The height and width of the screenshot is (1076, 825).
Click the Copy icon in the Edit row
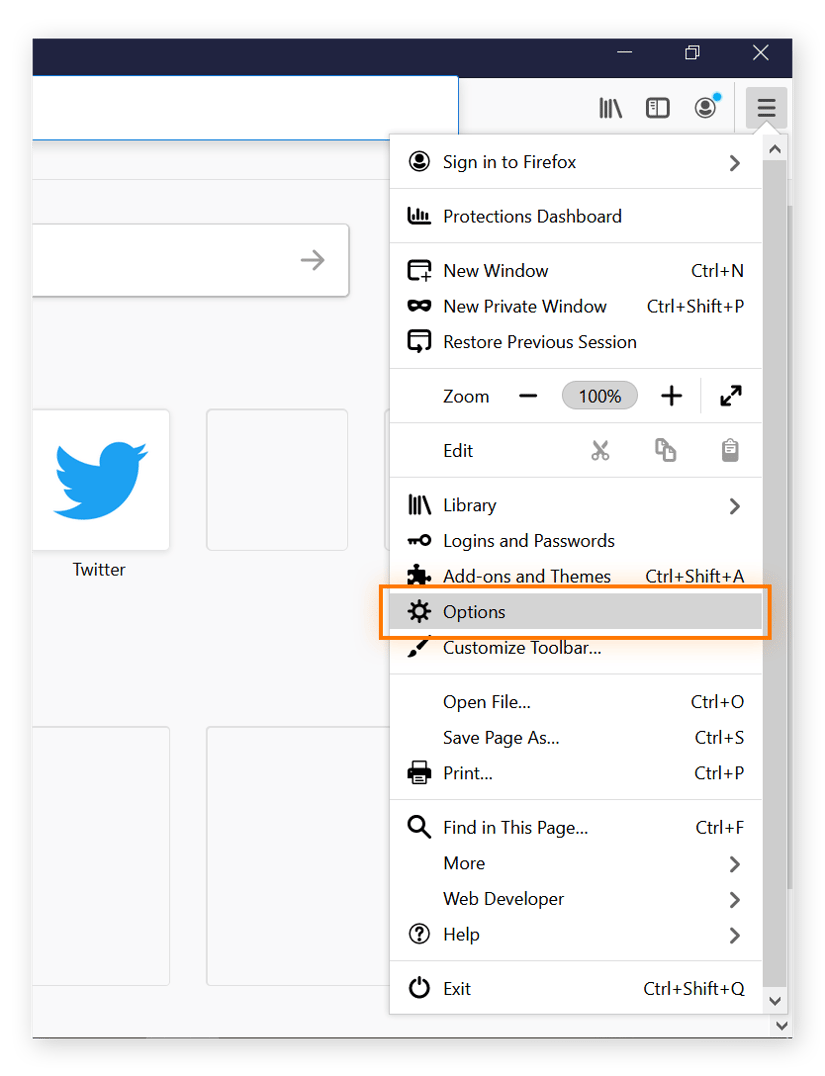[x=665, y=450]
